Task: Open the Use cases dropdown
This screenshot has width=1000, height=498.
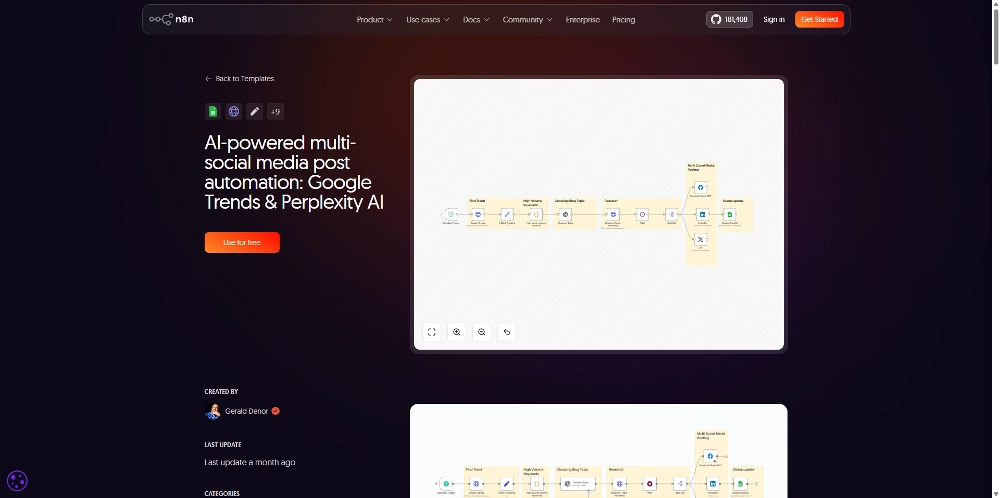Action: tap(427, 19)
